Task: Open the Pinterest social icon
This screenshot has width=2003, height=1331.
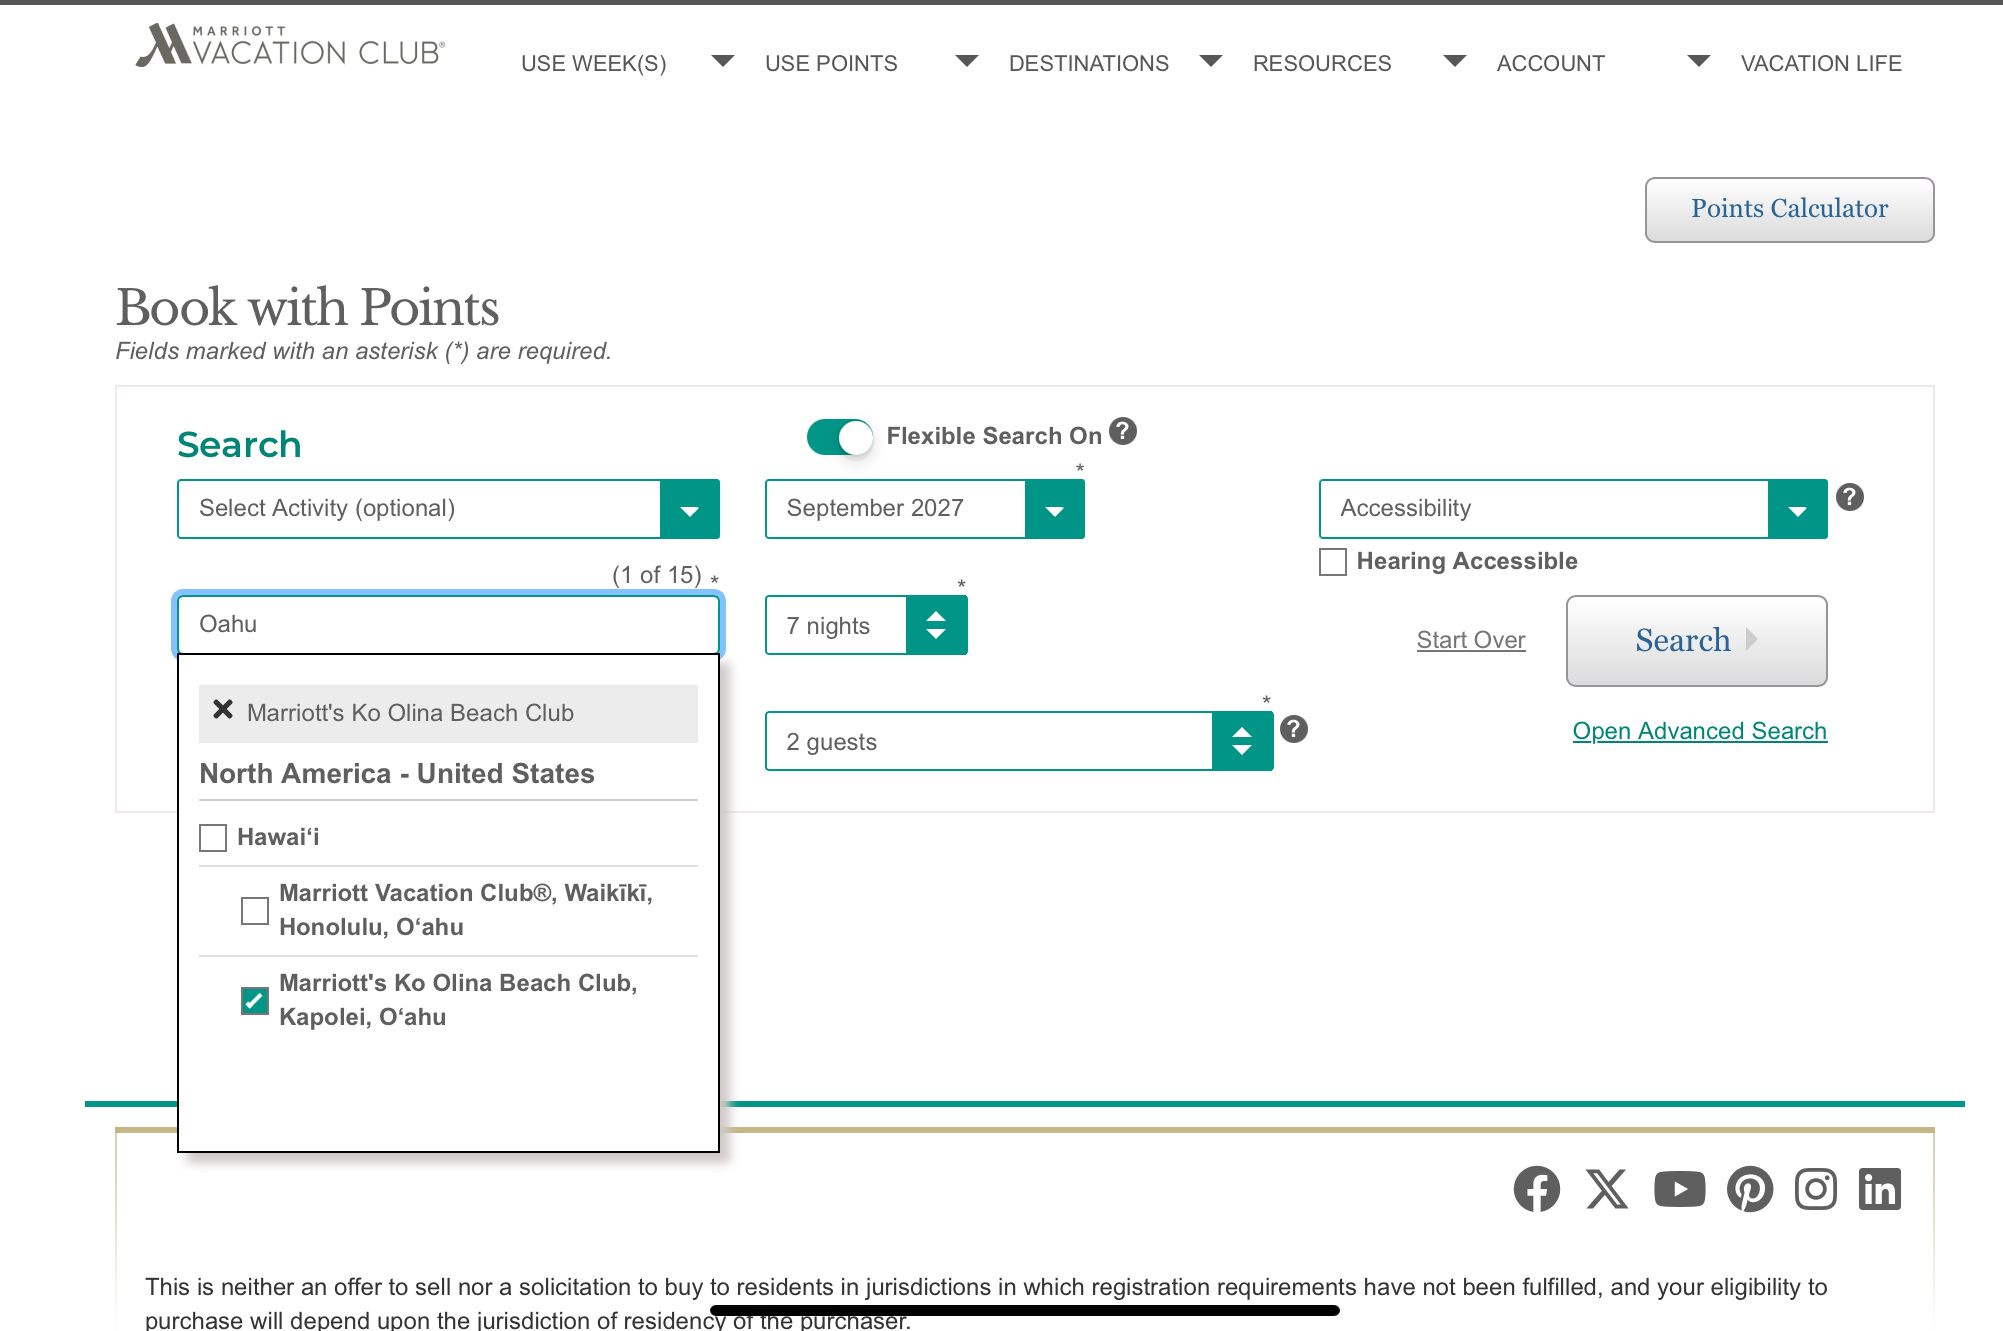Action: click(x=1749, y=1189)
